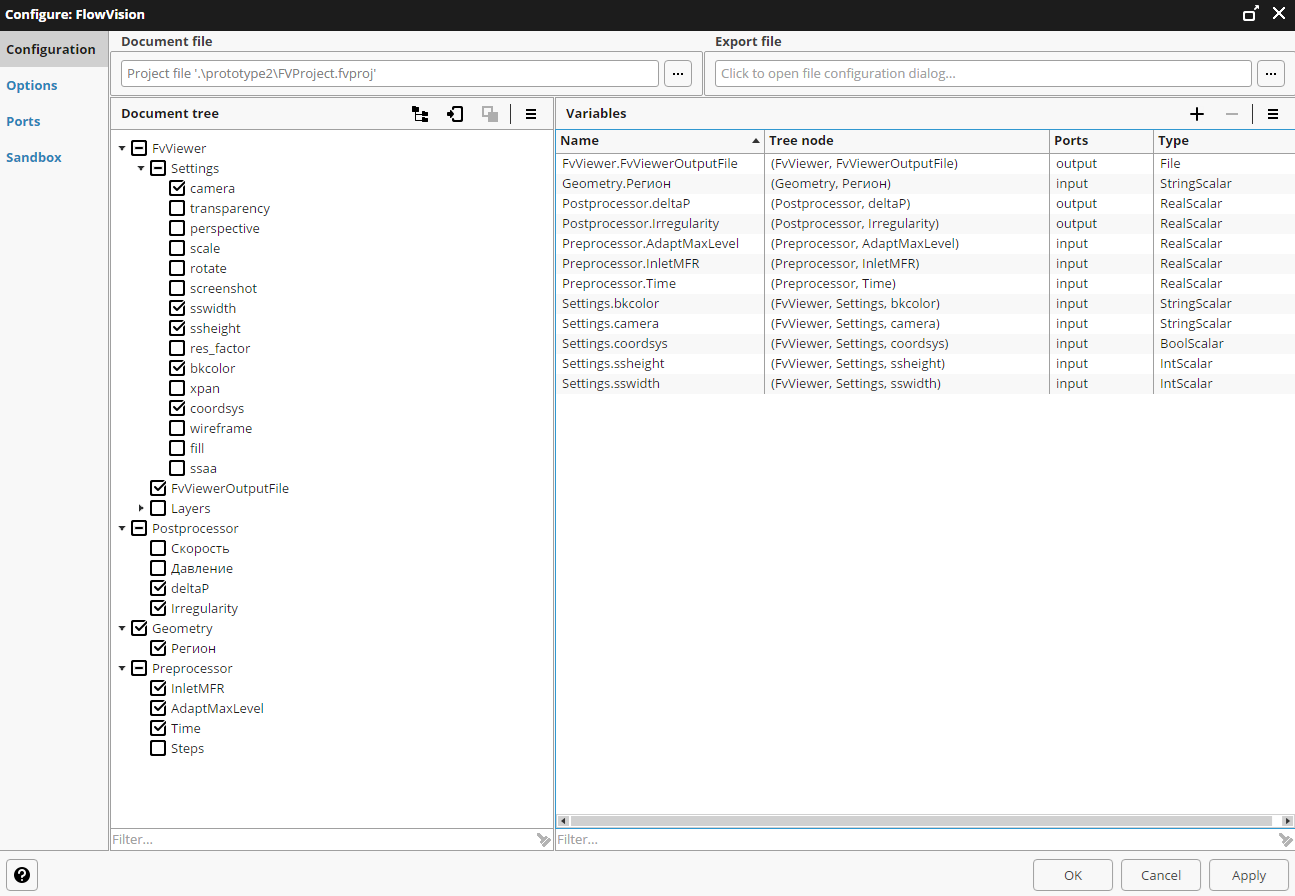
Task: Check the ssaa checkbox
Action: [177, 468]
